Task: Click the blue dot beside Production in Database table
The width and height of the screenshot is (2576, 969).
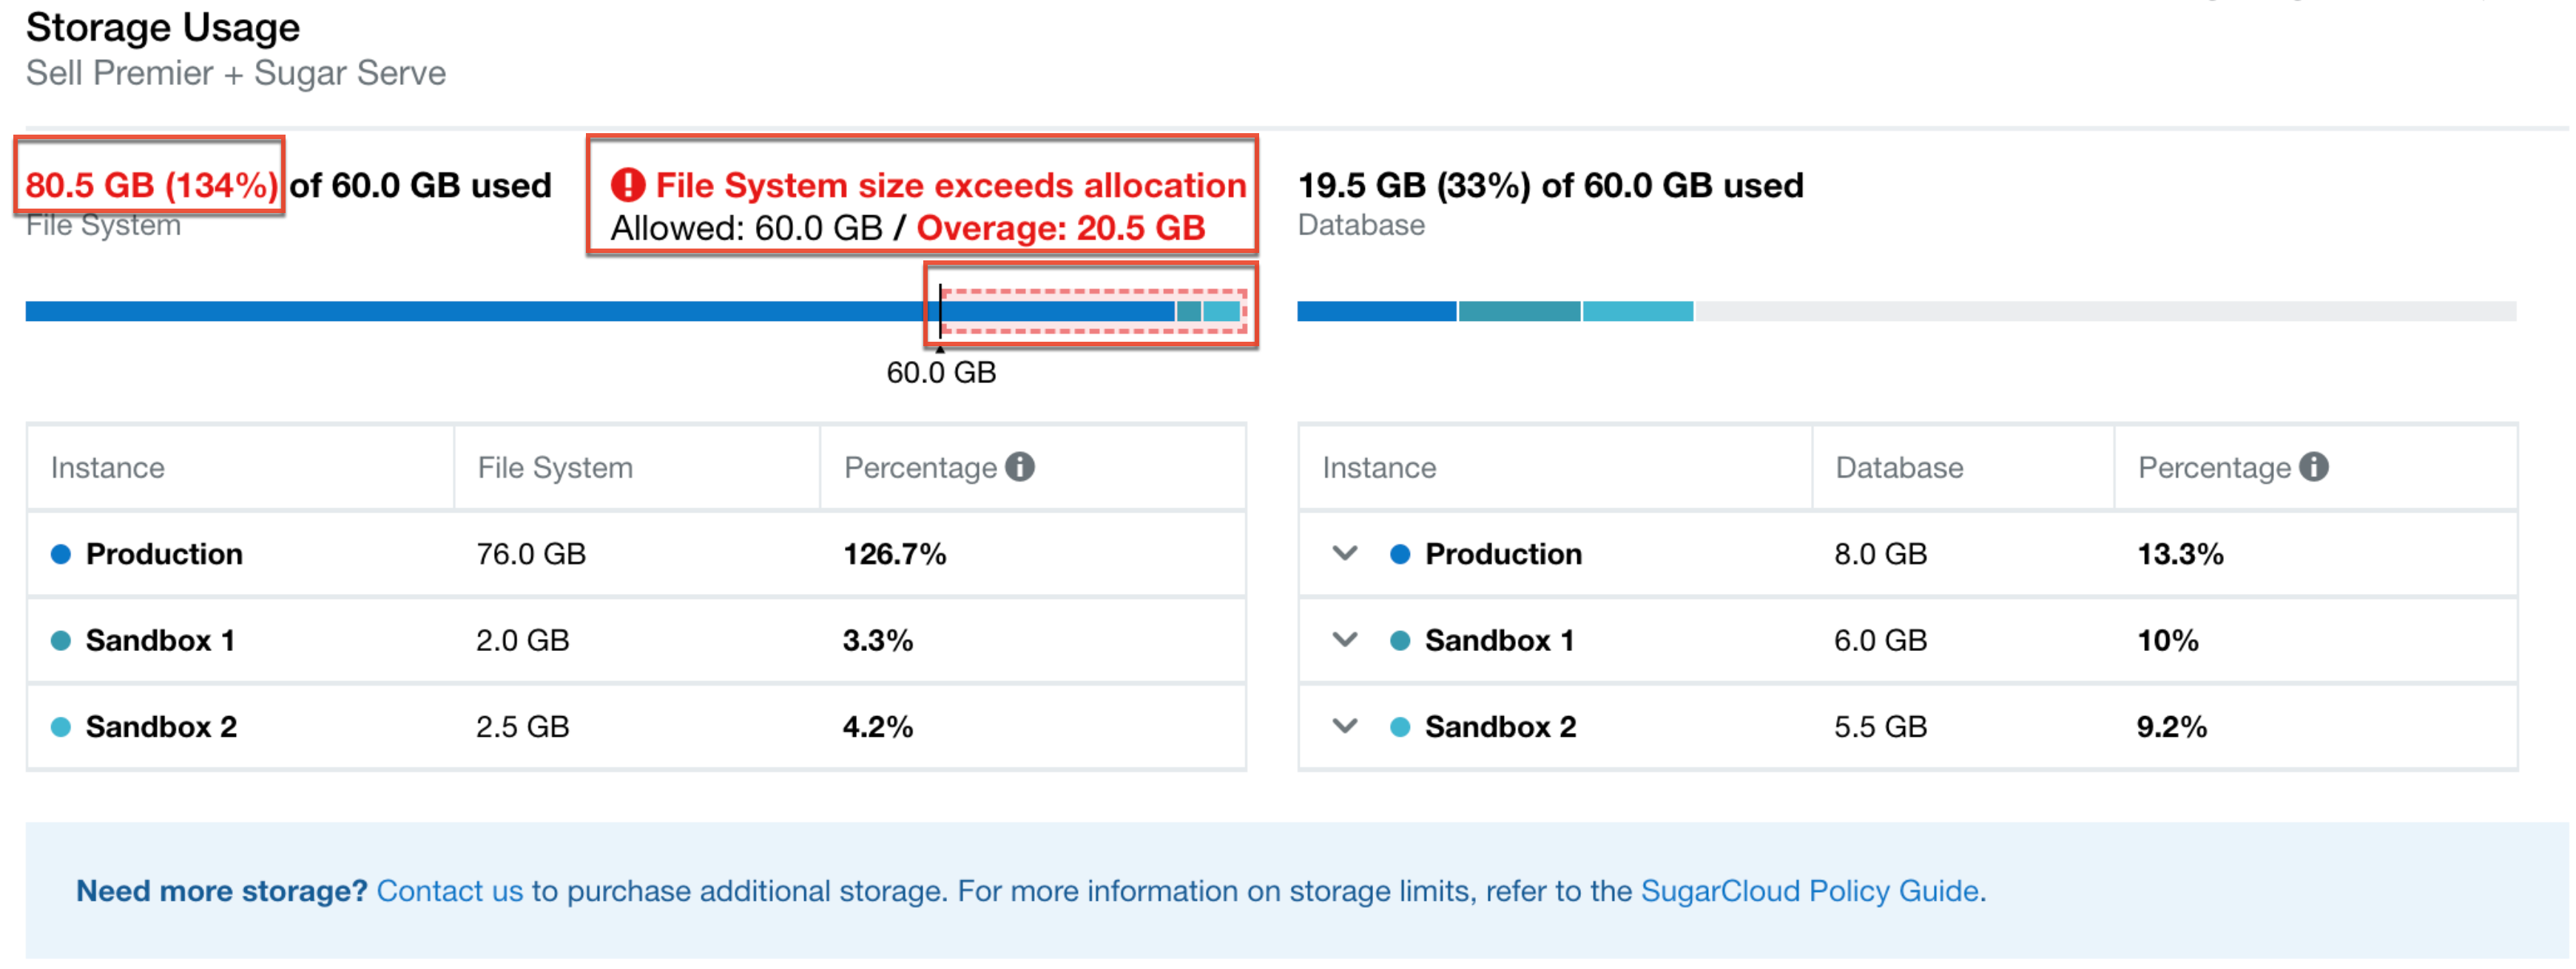Action: (1400, 554)
